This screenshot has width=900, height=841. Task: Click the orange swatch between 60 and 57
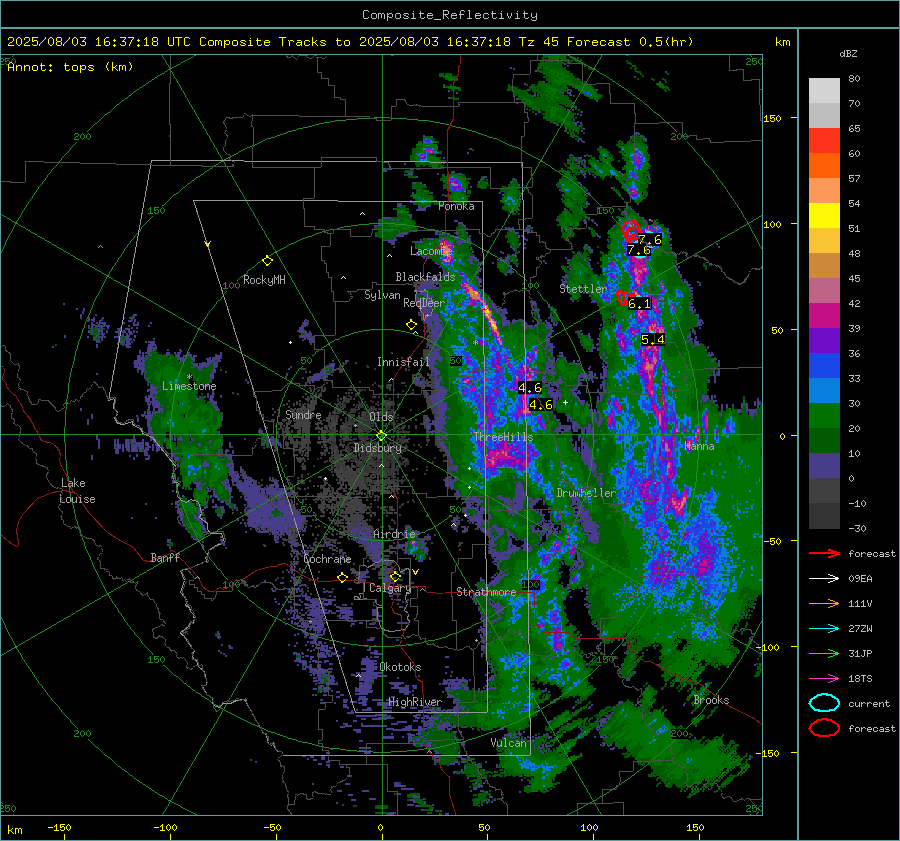[x=824, y=166]
